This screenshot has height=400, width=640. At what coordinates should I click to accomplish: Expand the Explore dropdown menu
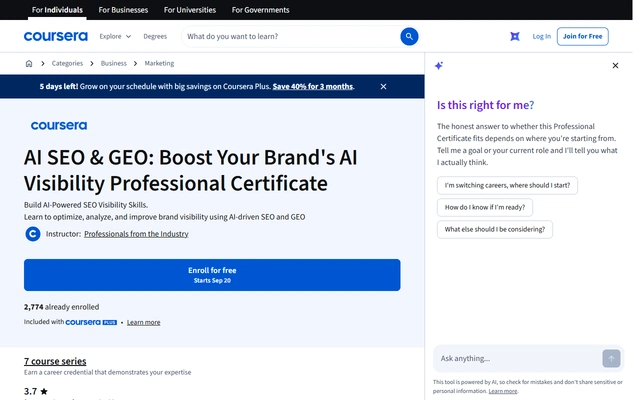coord(115,36)
